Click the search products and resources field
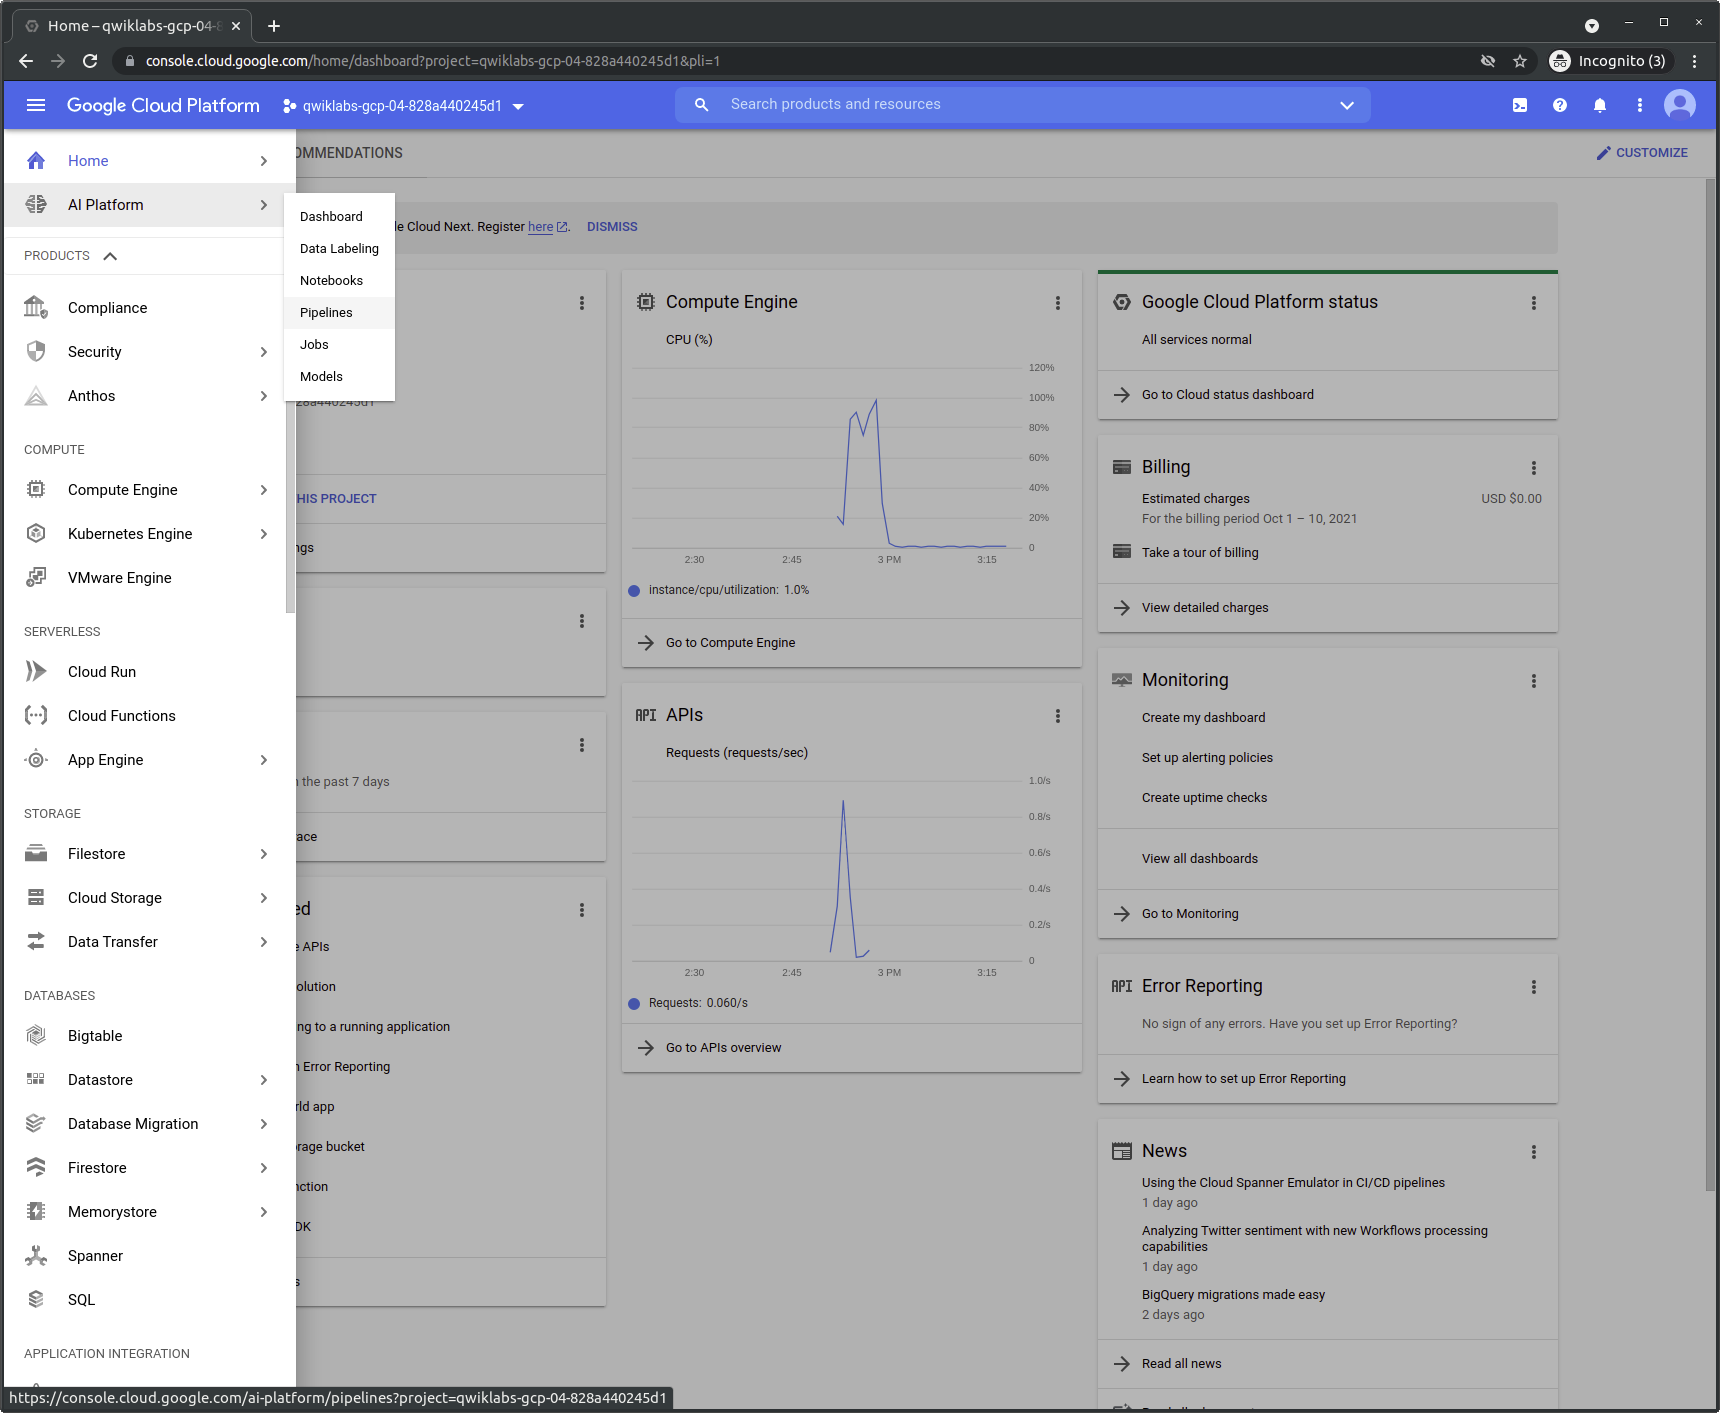Screen dimensions: 1720x1413 click(x=1020, y=104)
